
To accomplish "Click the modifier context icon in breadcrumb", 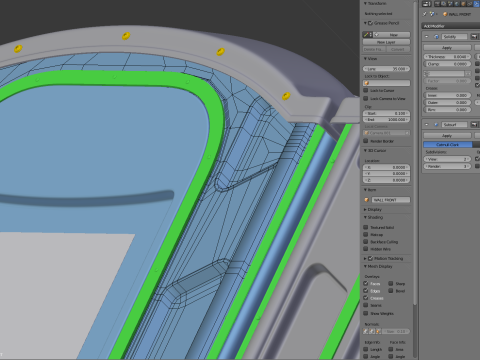I will (432, 14).
